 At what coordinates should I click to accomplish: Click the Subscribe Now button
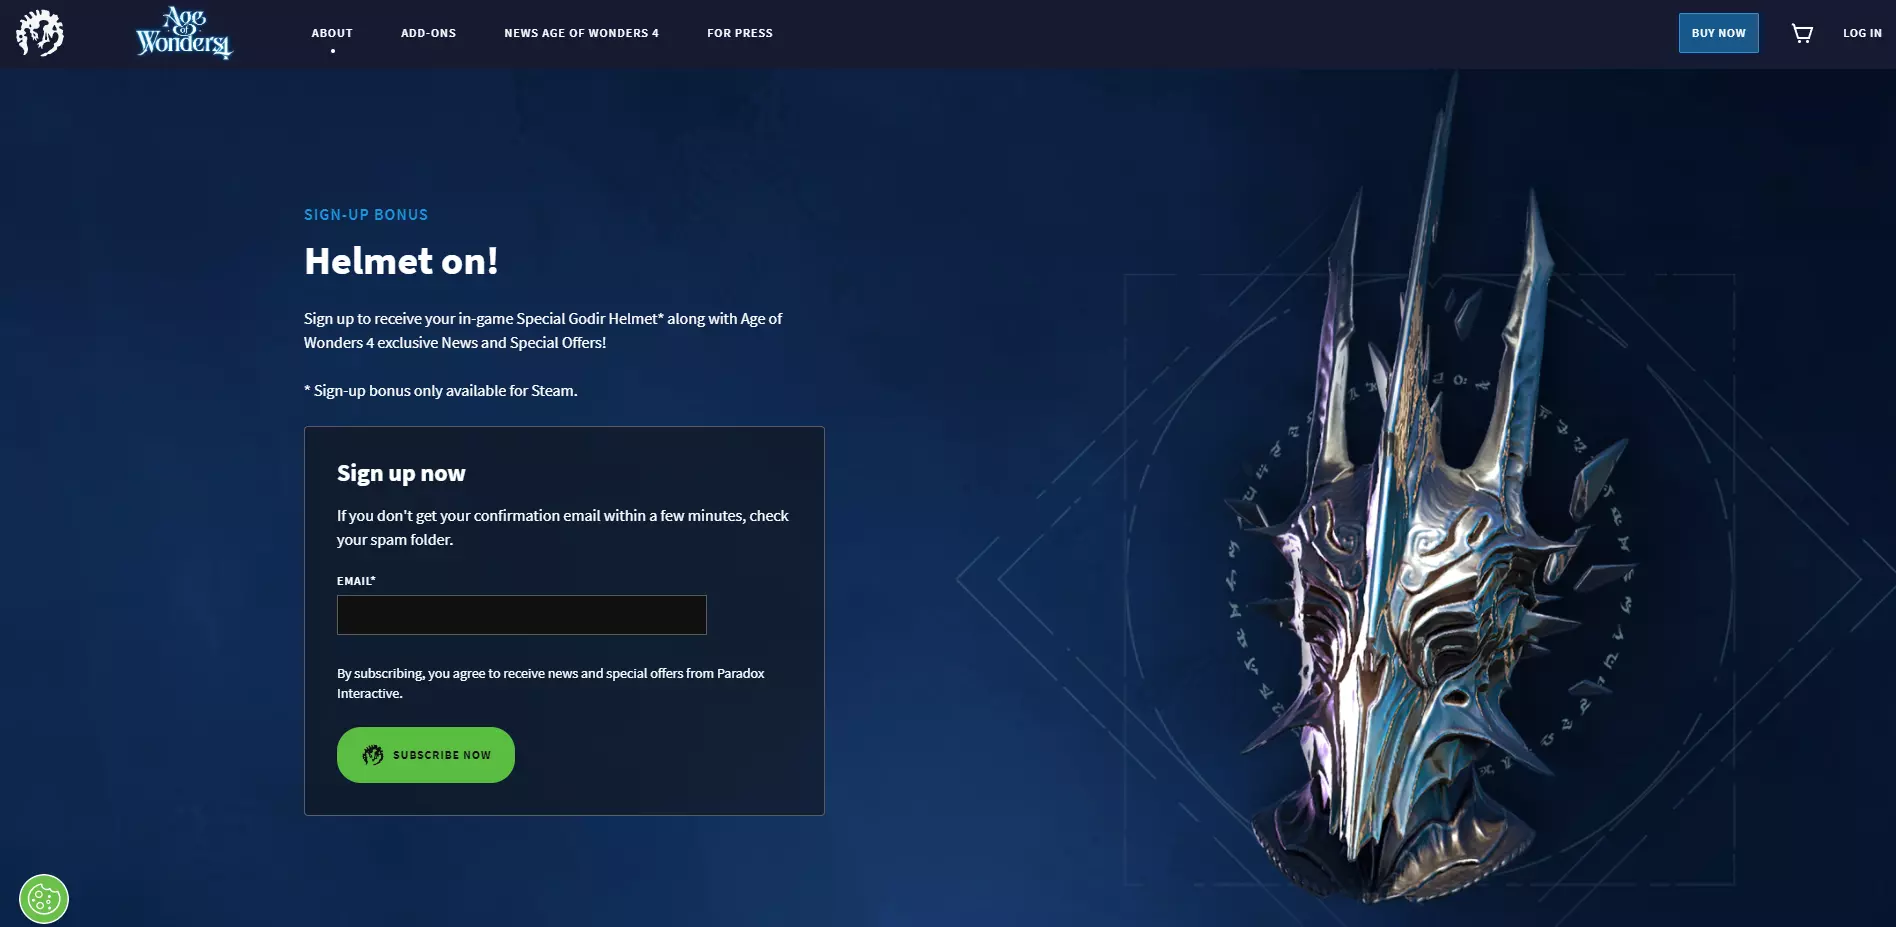click(426, 755)
